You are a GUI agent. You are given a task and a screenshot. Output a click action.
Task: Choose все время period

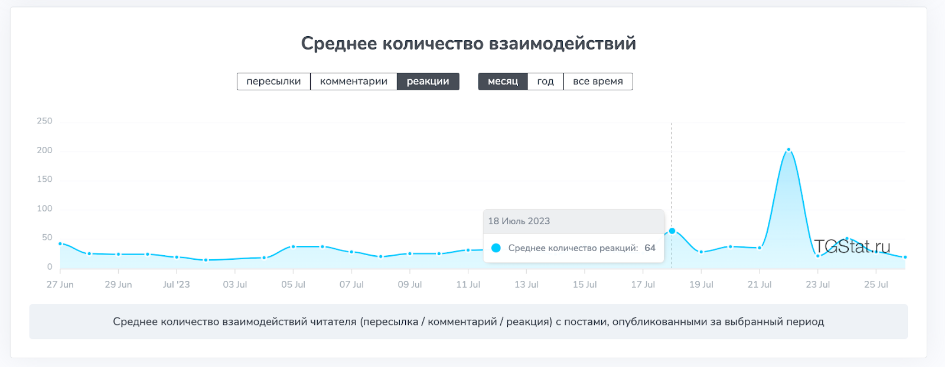click(x=598, y=81)
